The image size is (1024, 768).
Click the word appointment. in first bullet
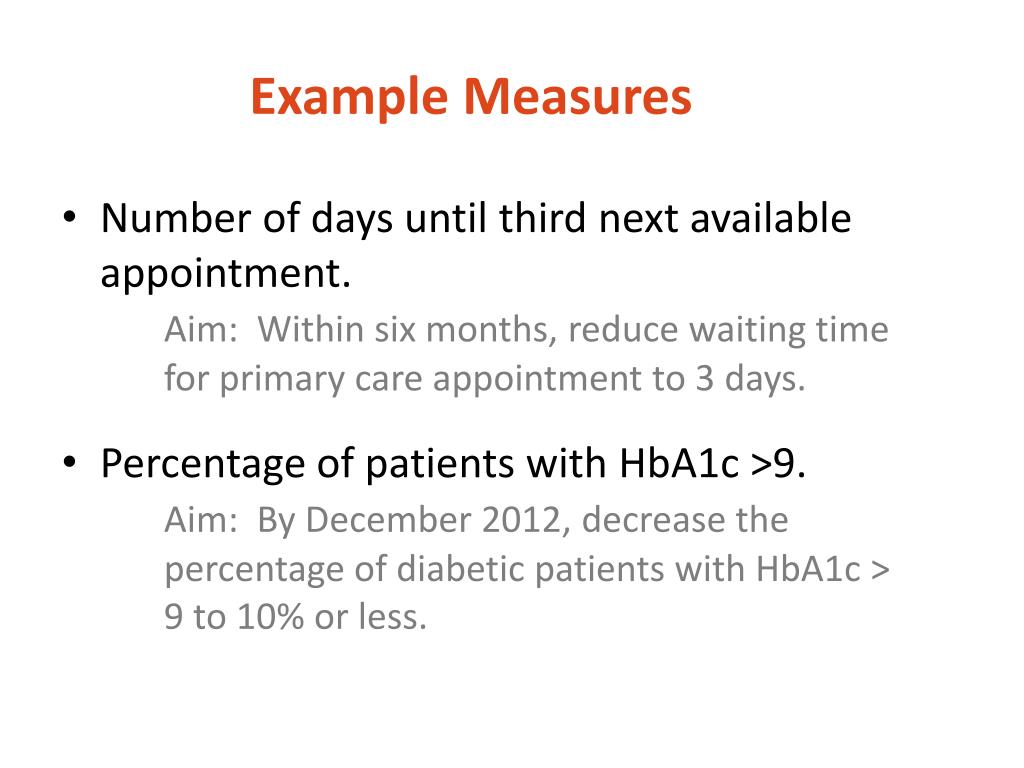226,274
